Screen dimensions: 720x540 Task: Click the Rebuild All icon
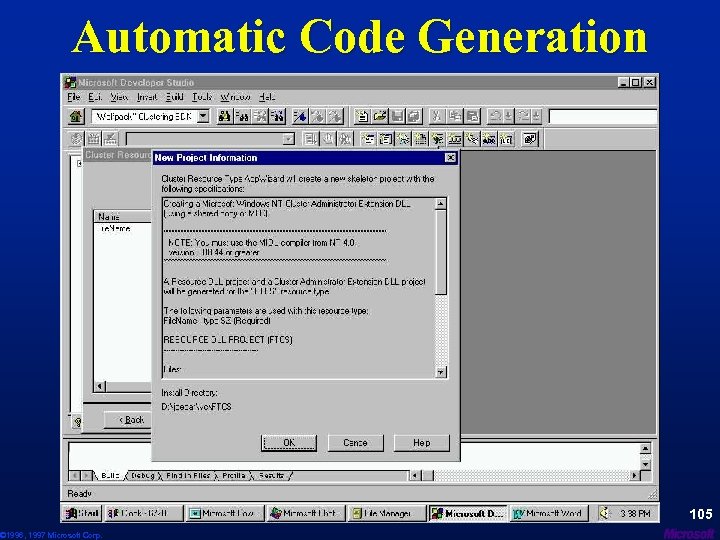pos(111,139)
